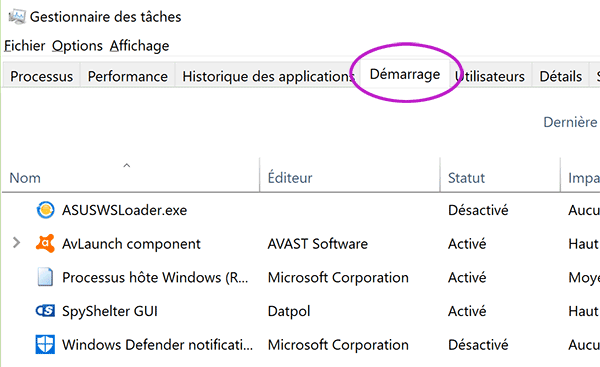Switch to the Utilisateurs tab

(x=490, y=76)
